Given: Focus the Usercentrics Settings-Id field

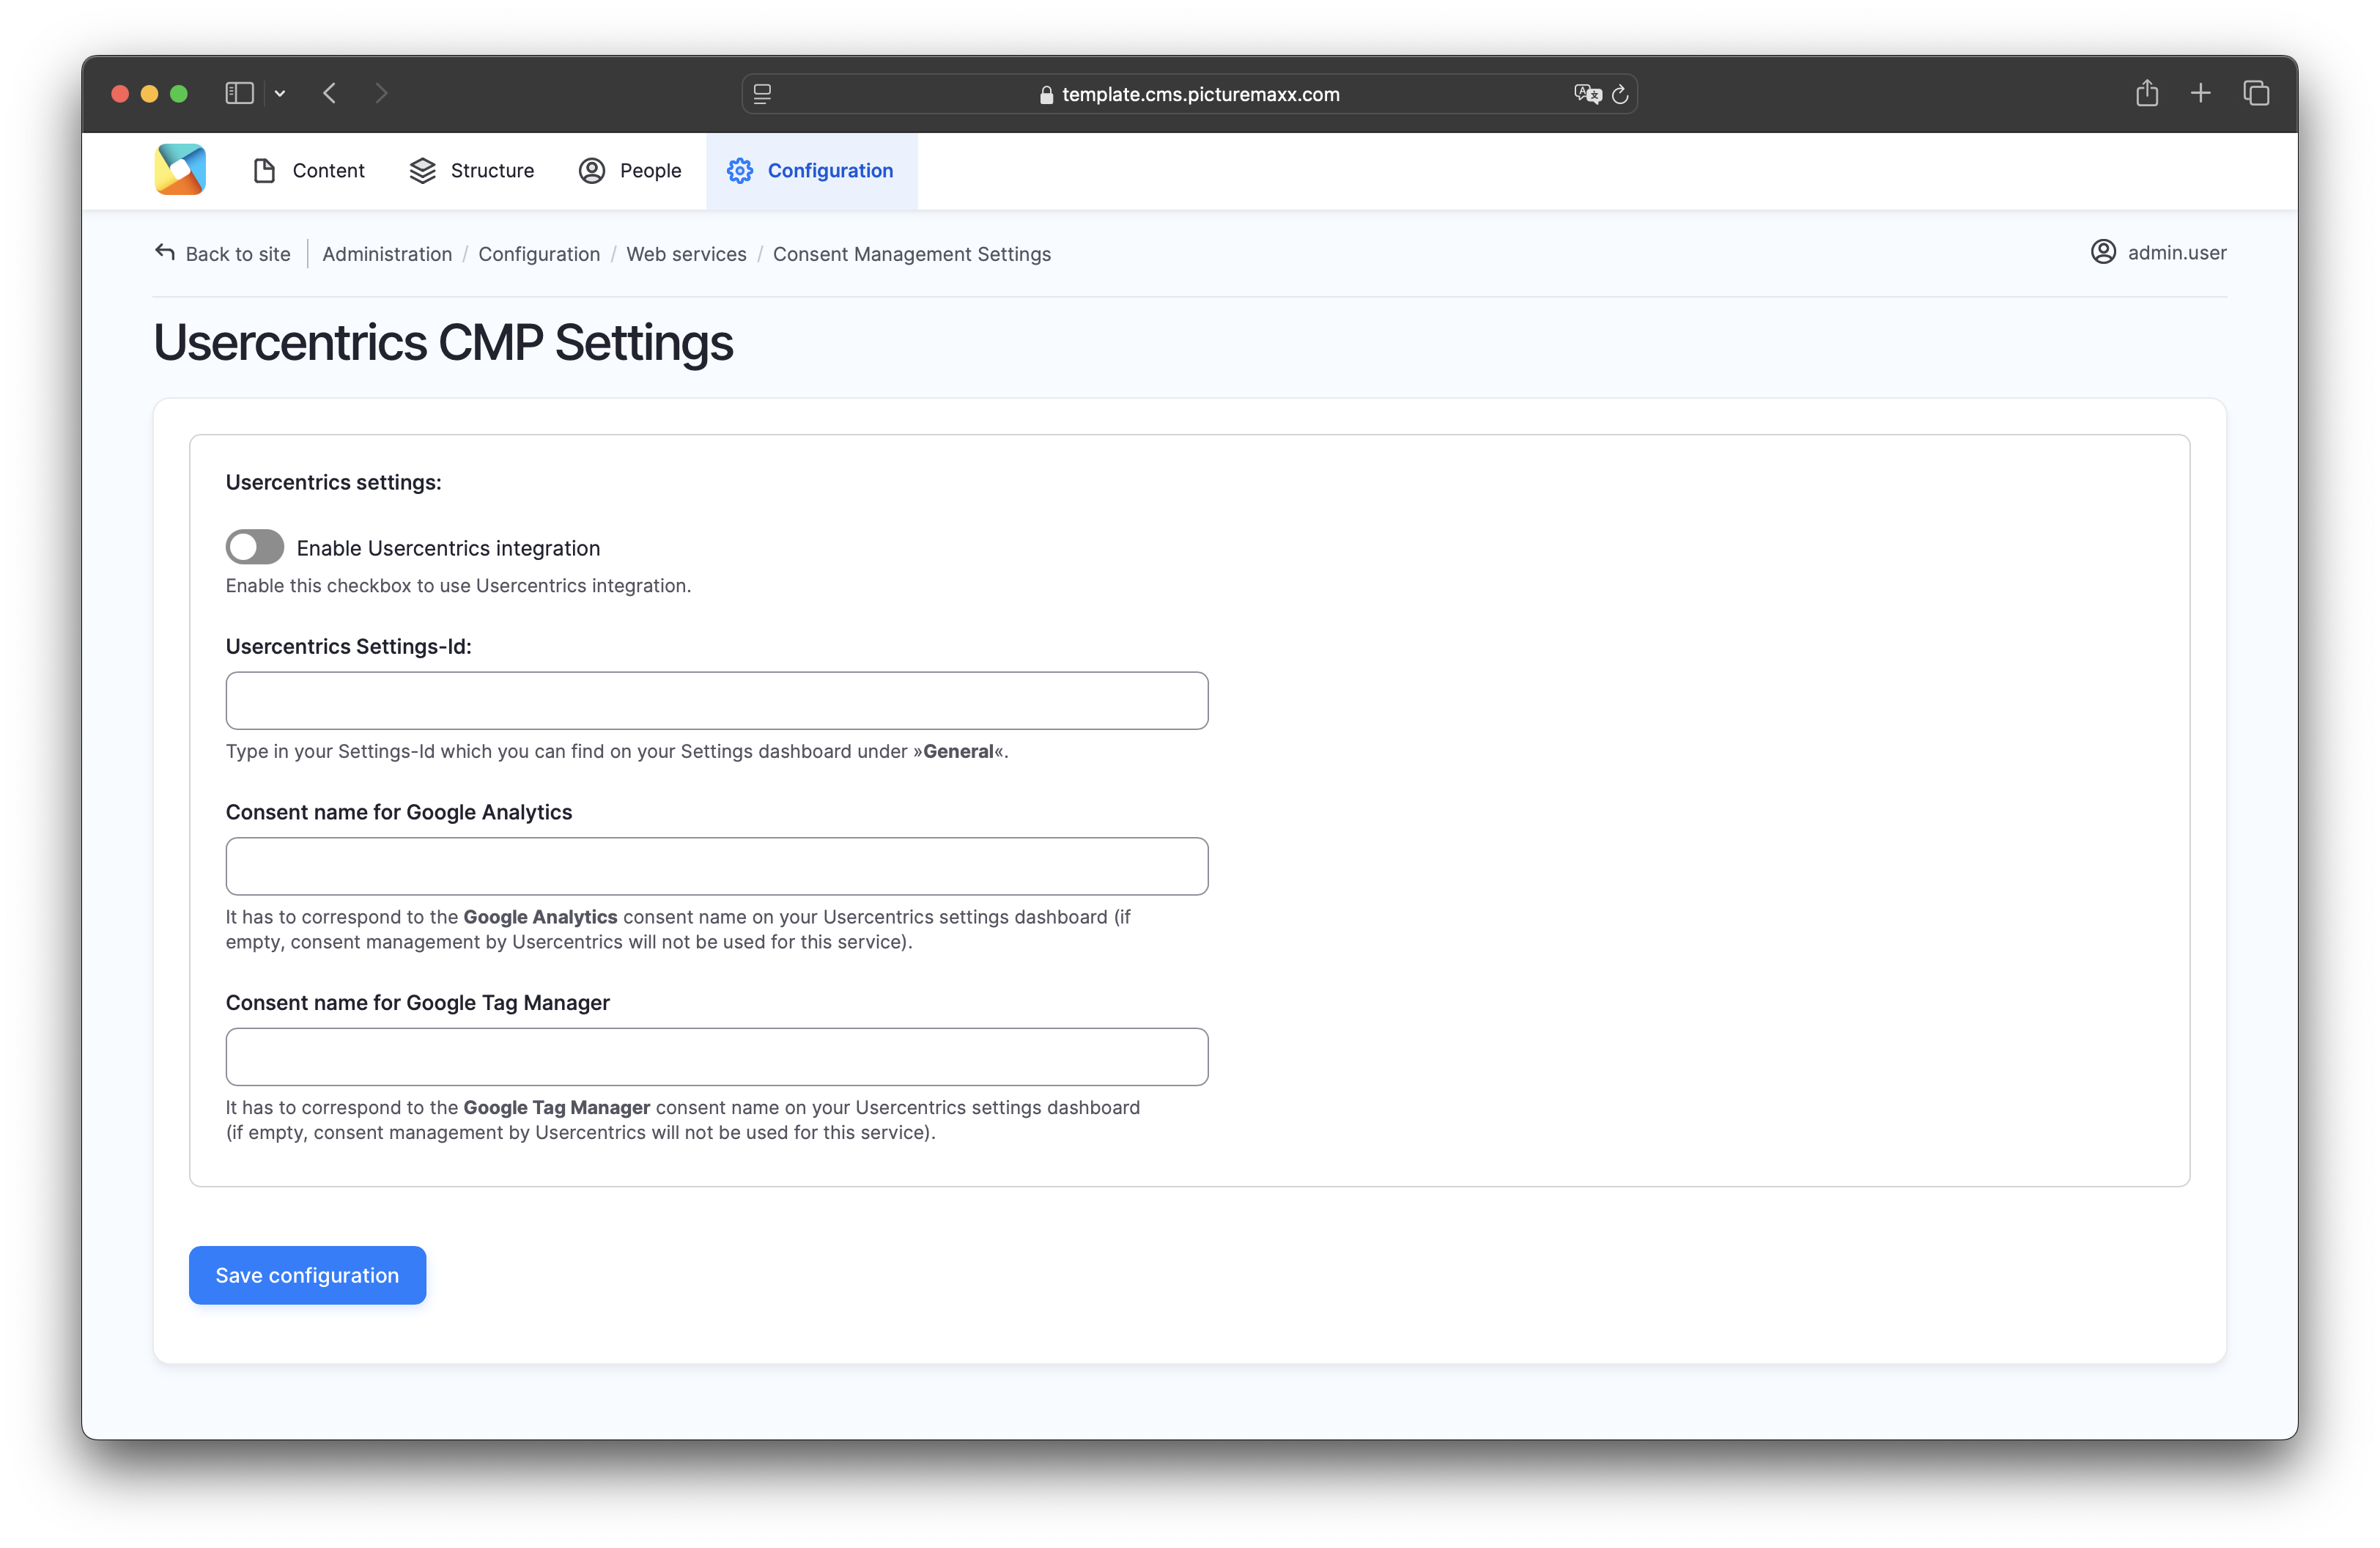Looking at the screenshot, I should (716, 700).
